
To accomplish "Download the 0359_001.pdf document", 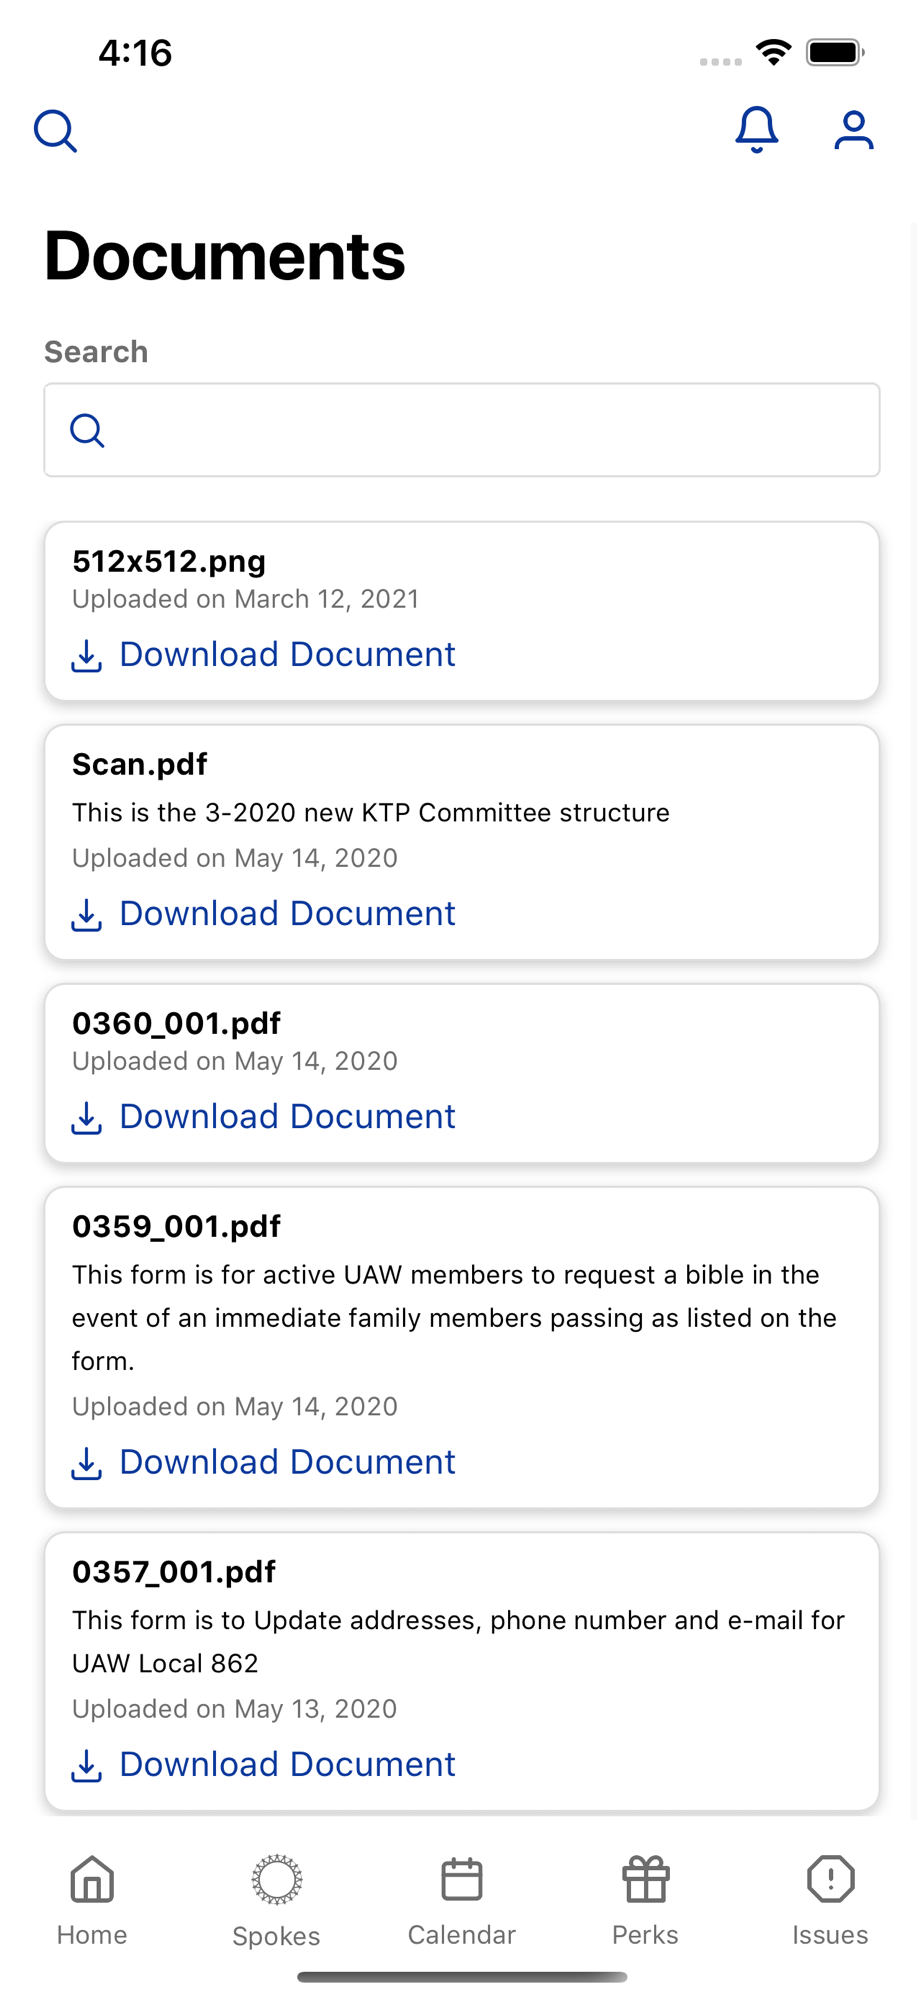I will [x=287, y=1463].
